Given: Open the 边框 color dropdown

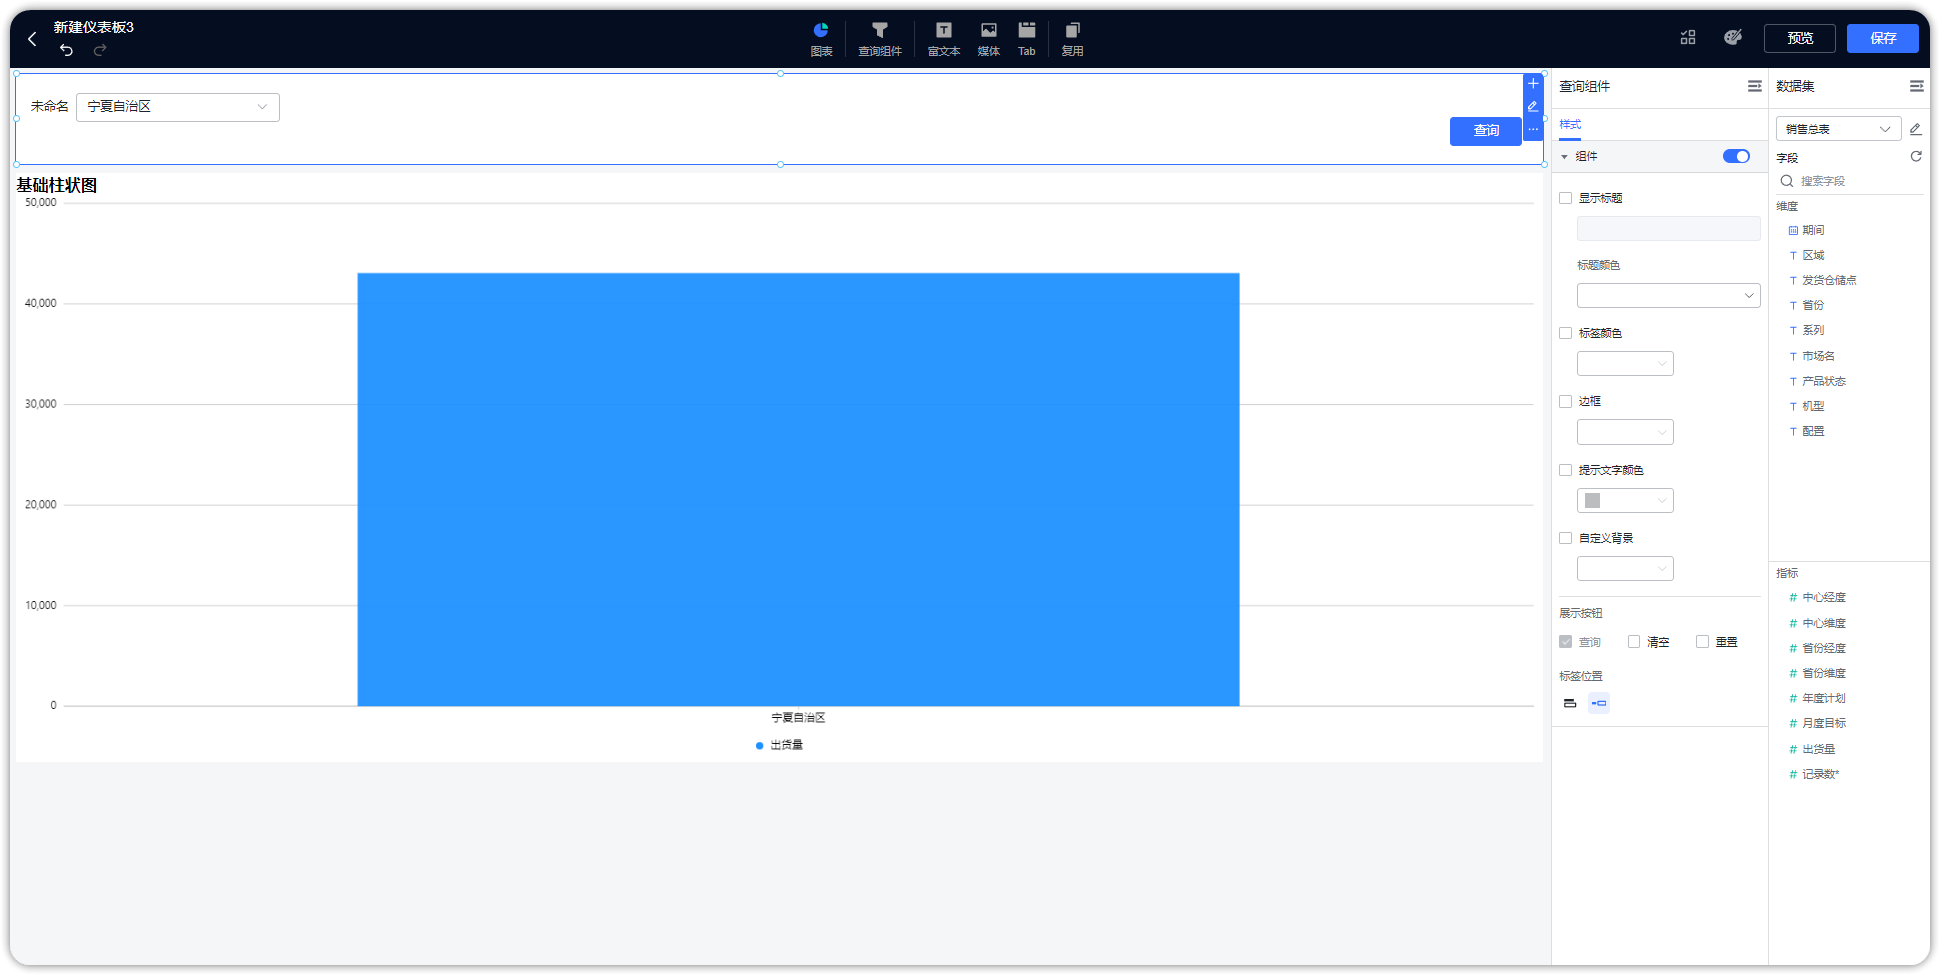Looking at the screenshot, I should pos(1625,432).
